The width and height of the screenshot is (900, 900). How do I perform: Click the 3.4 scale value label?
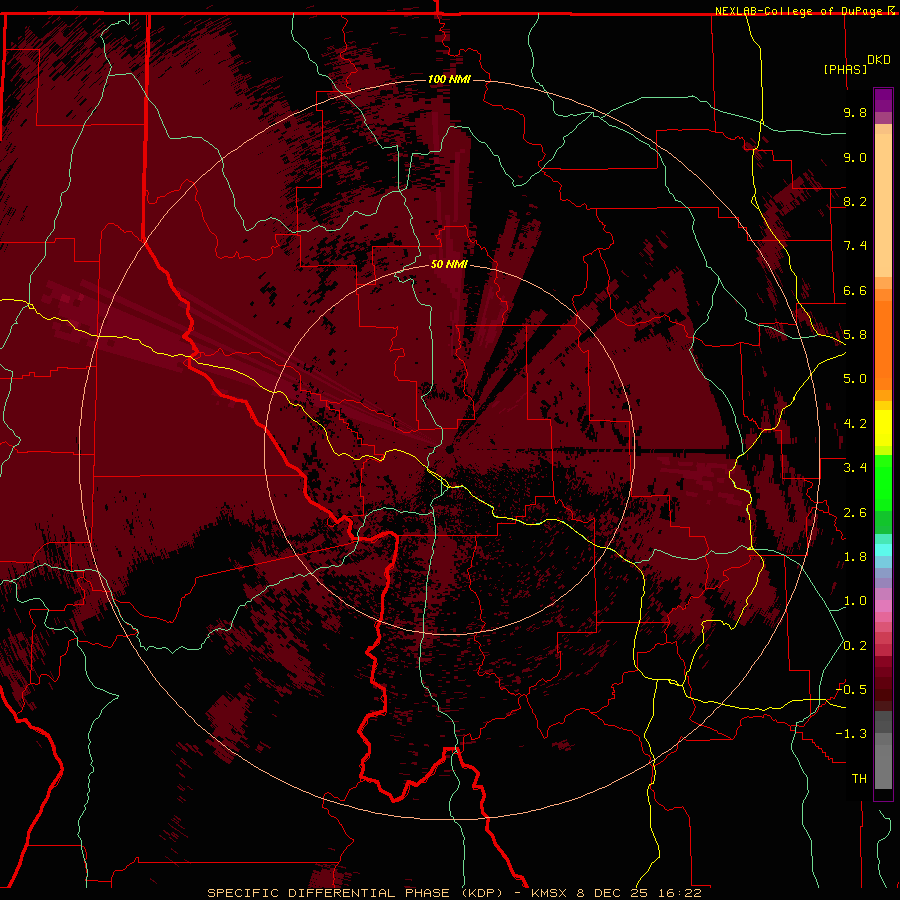point(855,468)
